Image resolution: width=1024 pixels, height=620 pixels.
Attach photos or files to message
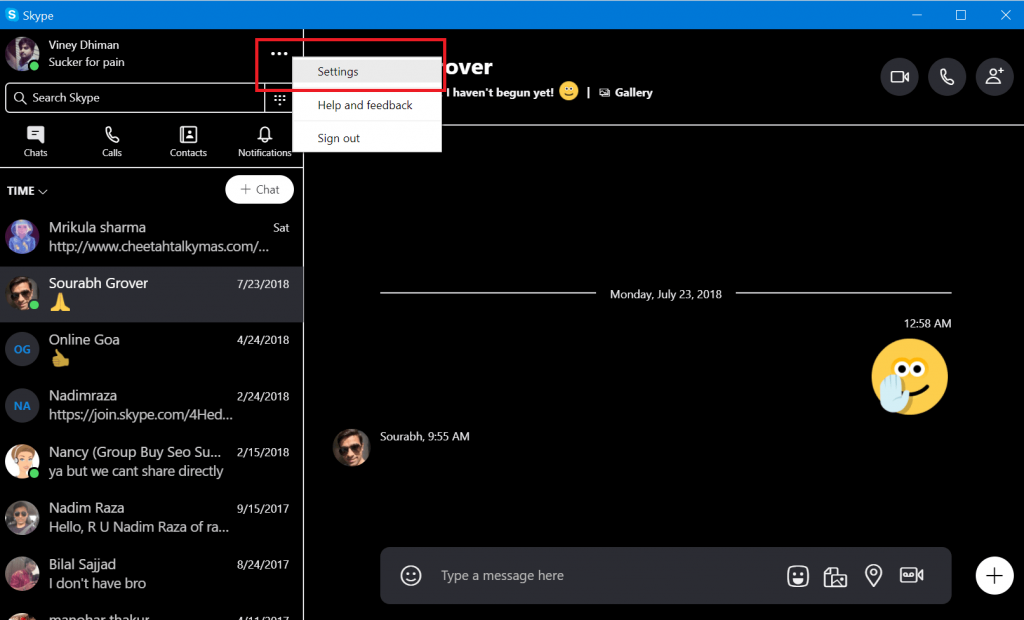click(835, 576)
